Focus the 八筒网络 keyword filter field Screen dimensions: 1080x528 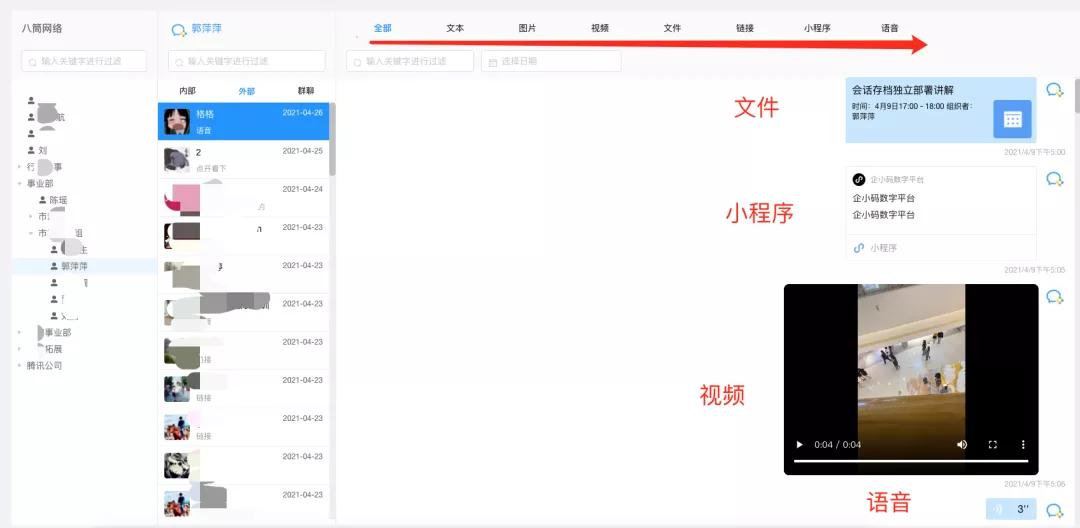[x=84, y=61]
